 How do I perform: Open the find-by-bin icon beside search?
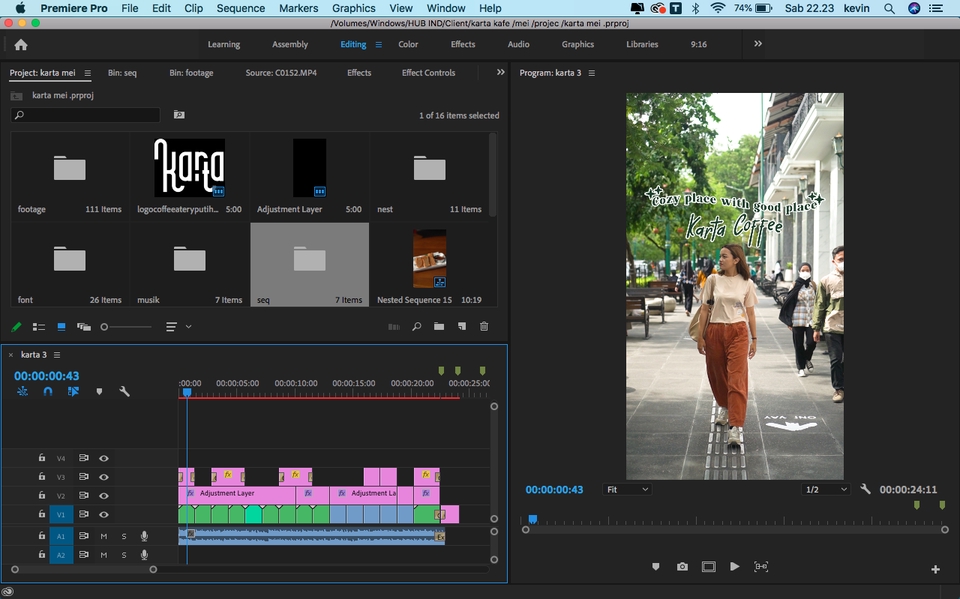point(179,115)
